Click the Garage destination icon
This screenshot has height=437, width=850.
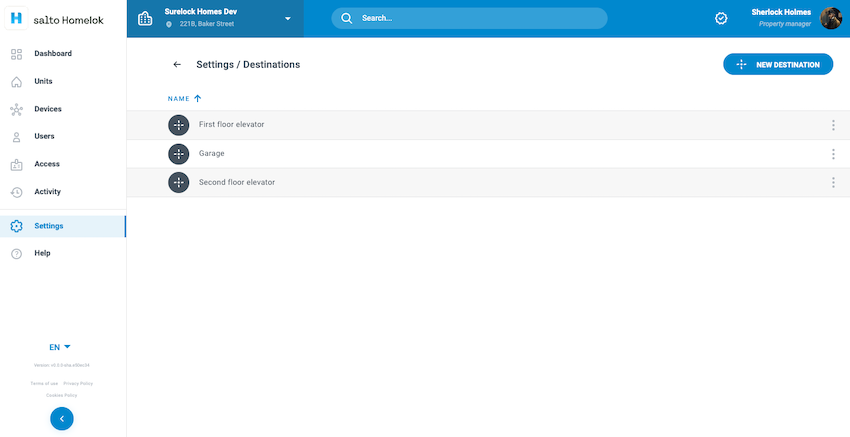[178, 154]
